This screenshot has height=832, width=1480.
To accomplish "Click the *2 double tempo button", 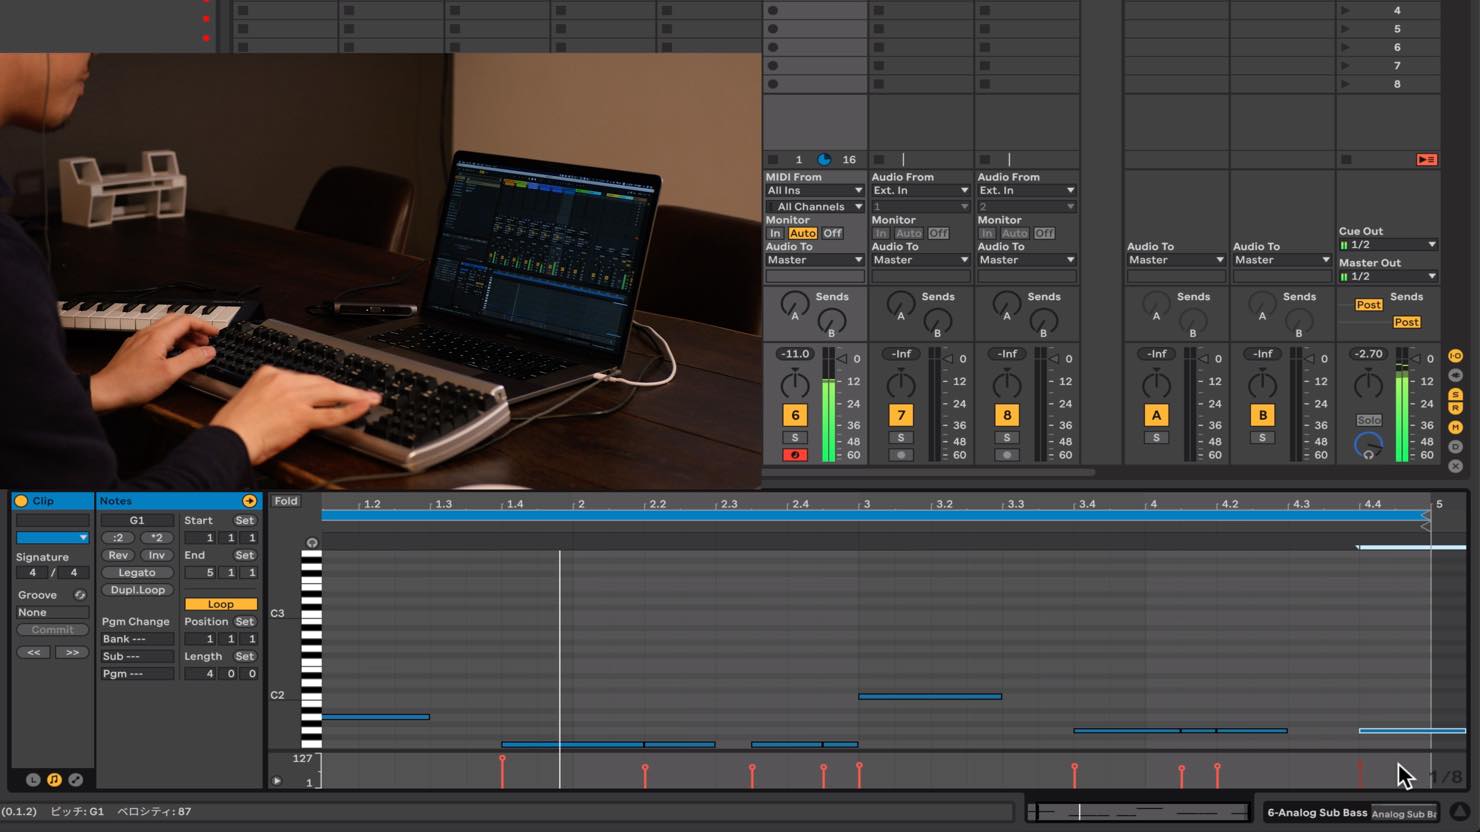I will [157, 538].
